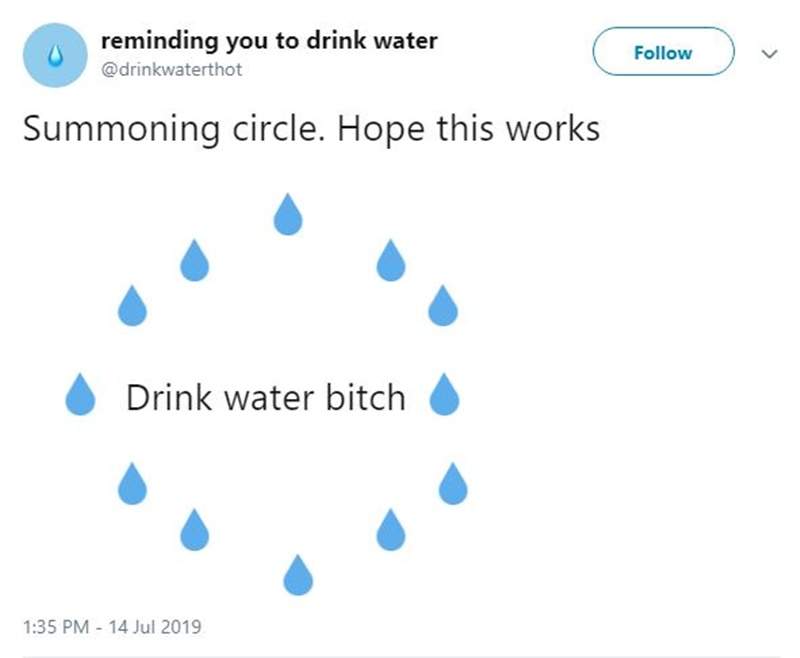The image size is (800, 658).
Task: Click the lower-left droplet nearest the bottom droplet
Action: point(194,529)
